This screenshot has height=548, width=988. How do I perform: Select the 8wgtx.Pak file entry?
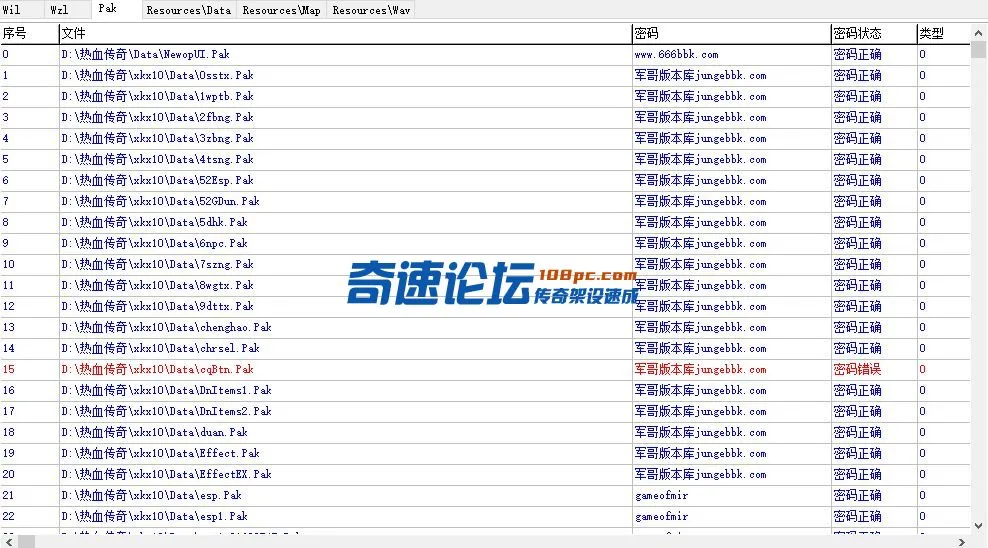[158, 285]
